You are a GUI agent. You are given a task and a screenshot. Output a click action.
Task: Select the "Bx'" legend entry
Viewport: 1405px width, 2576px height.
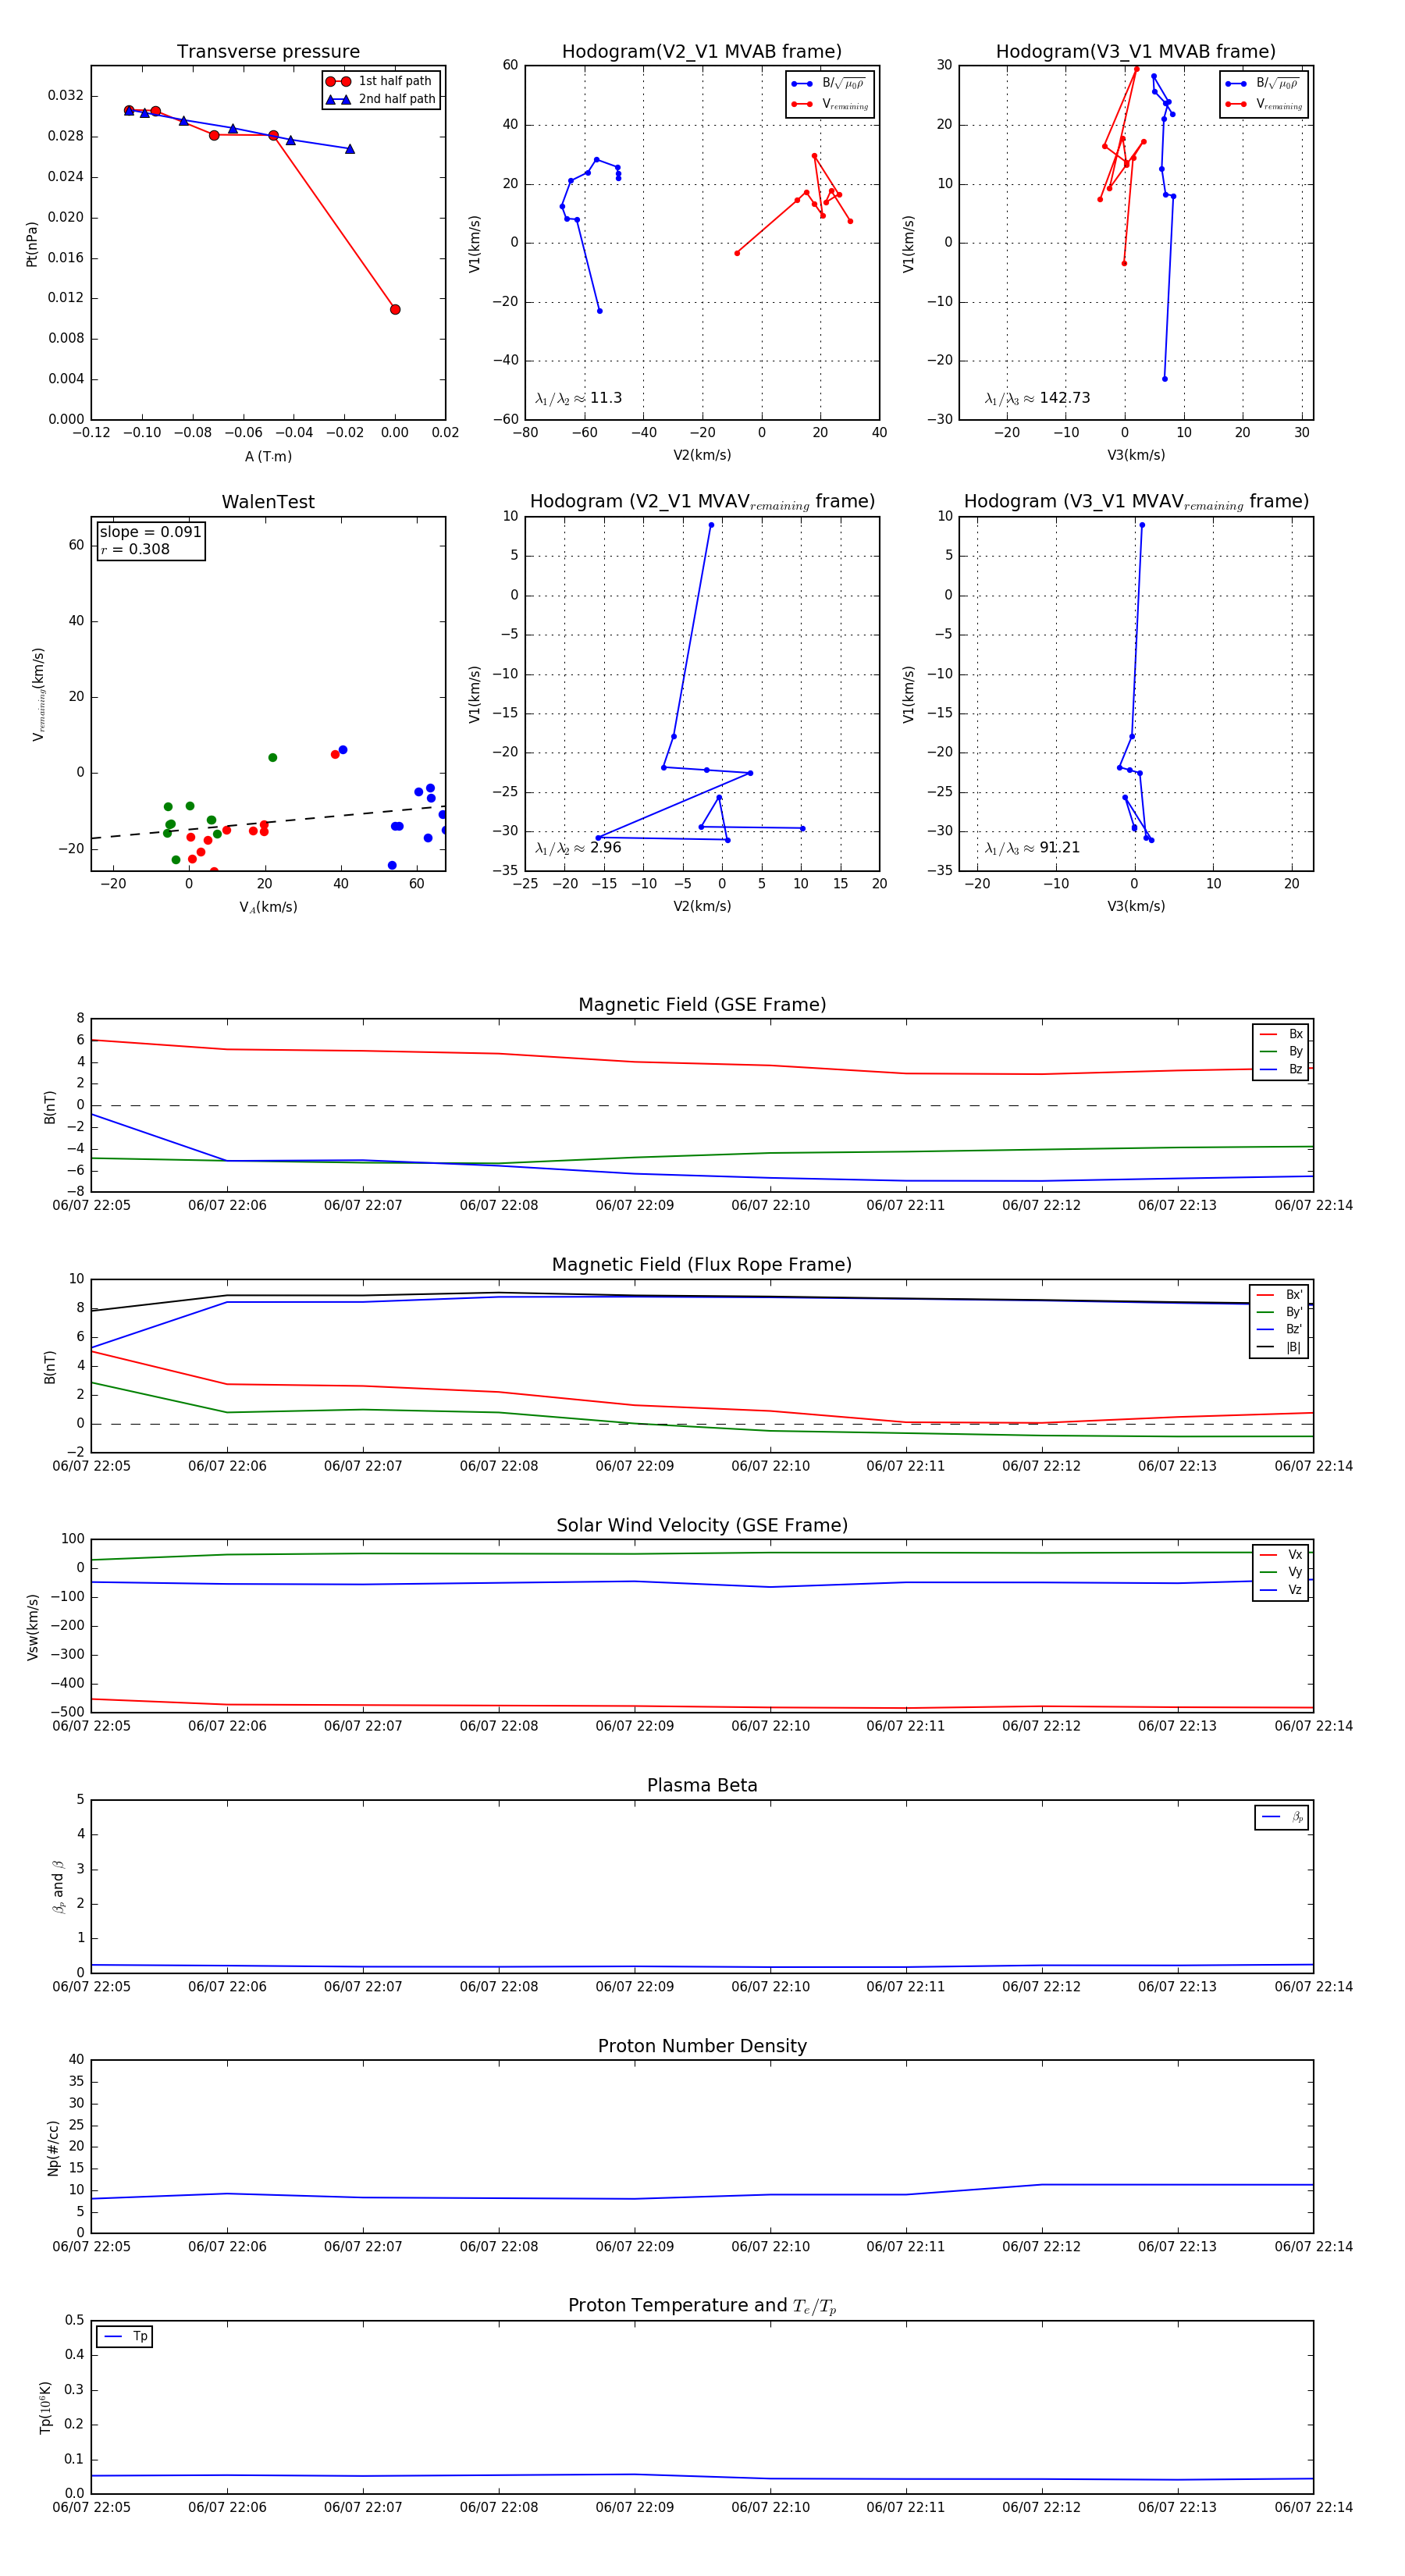point(1280,1294)
